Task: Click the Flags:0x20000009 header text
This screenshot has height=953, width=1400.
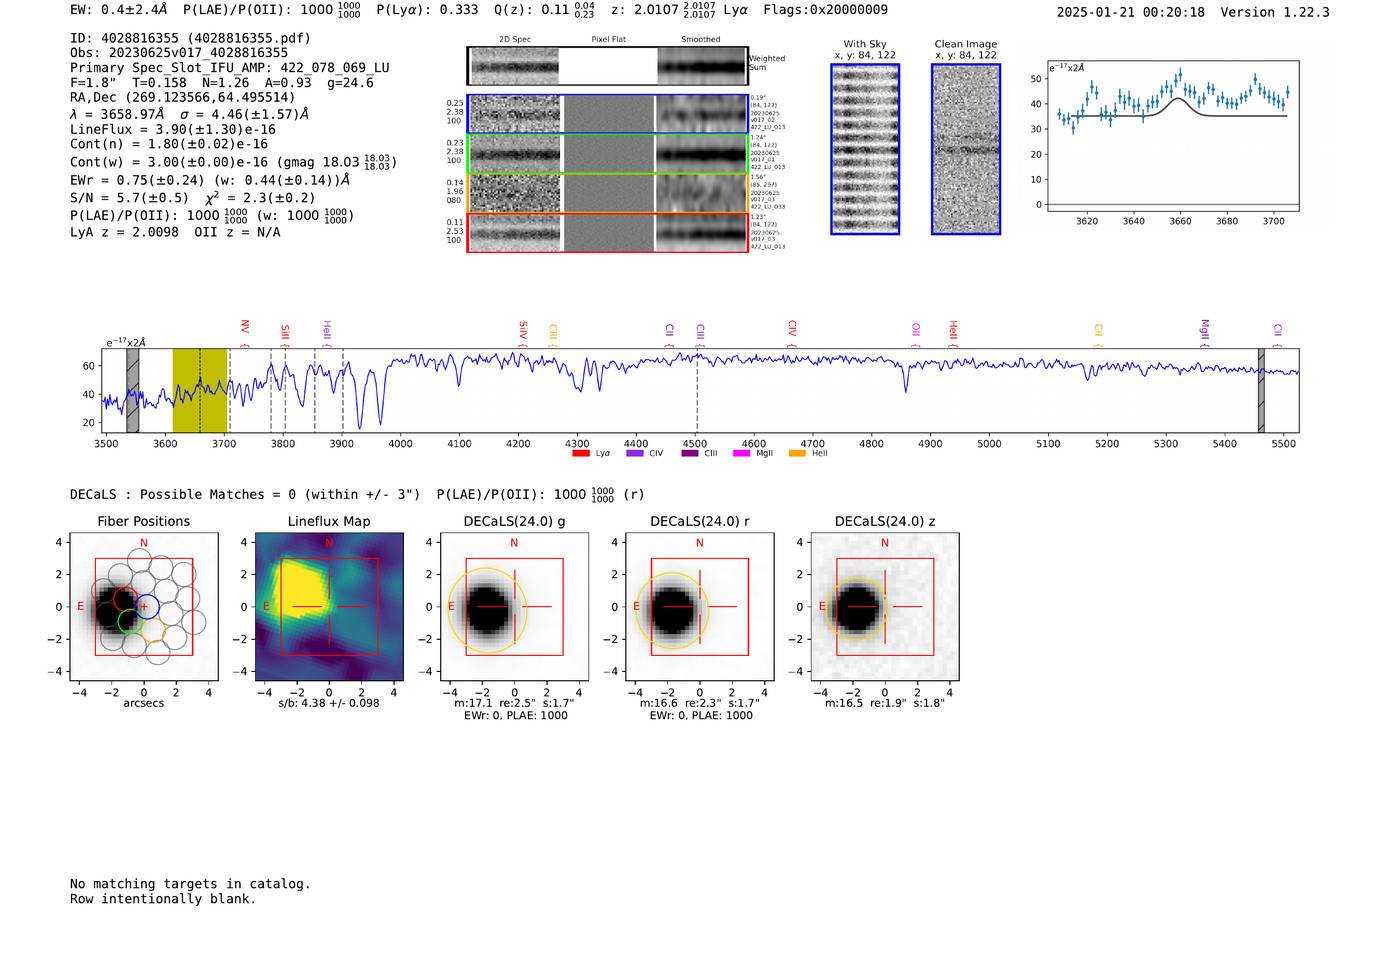Action: tap(825, 10)
